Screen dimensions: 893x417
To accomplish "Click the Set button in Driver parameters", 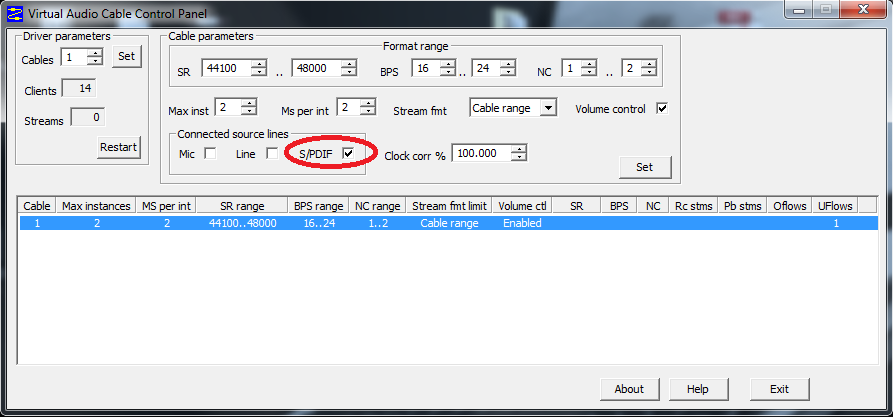I will (x=126, y=57).
